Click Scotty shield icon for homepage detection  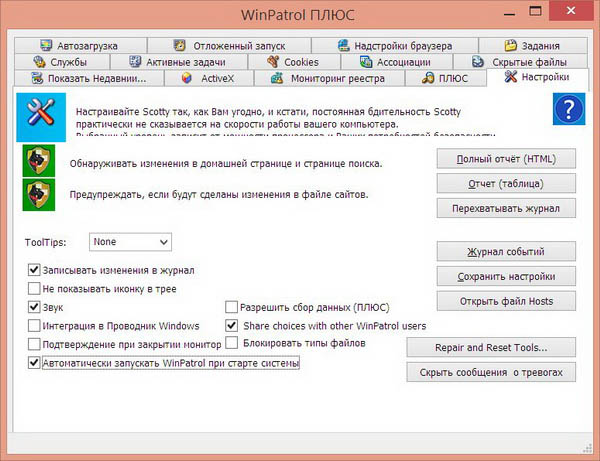[x=39, y=161]
